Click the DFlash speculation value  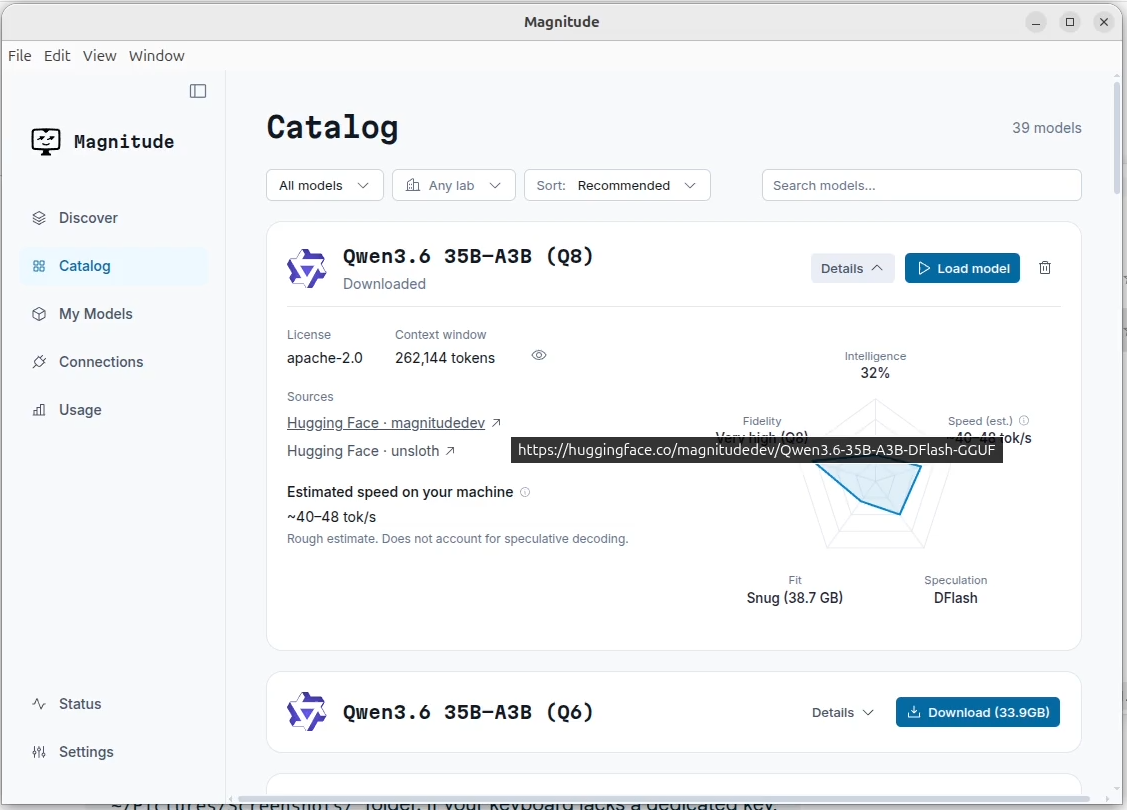point(956,598)
